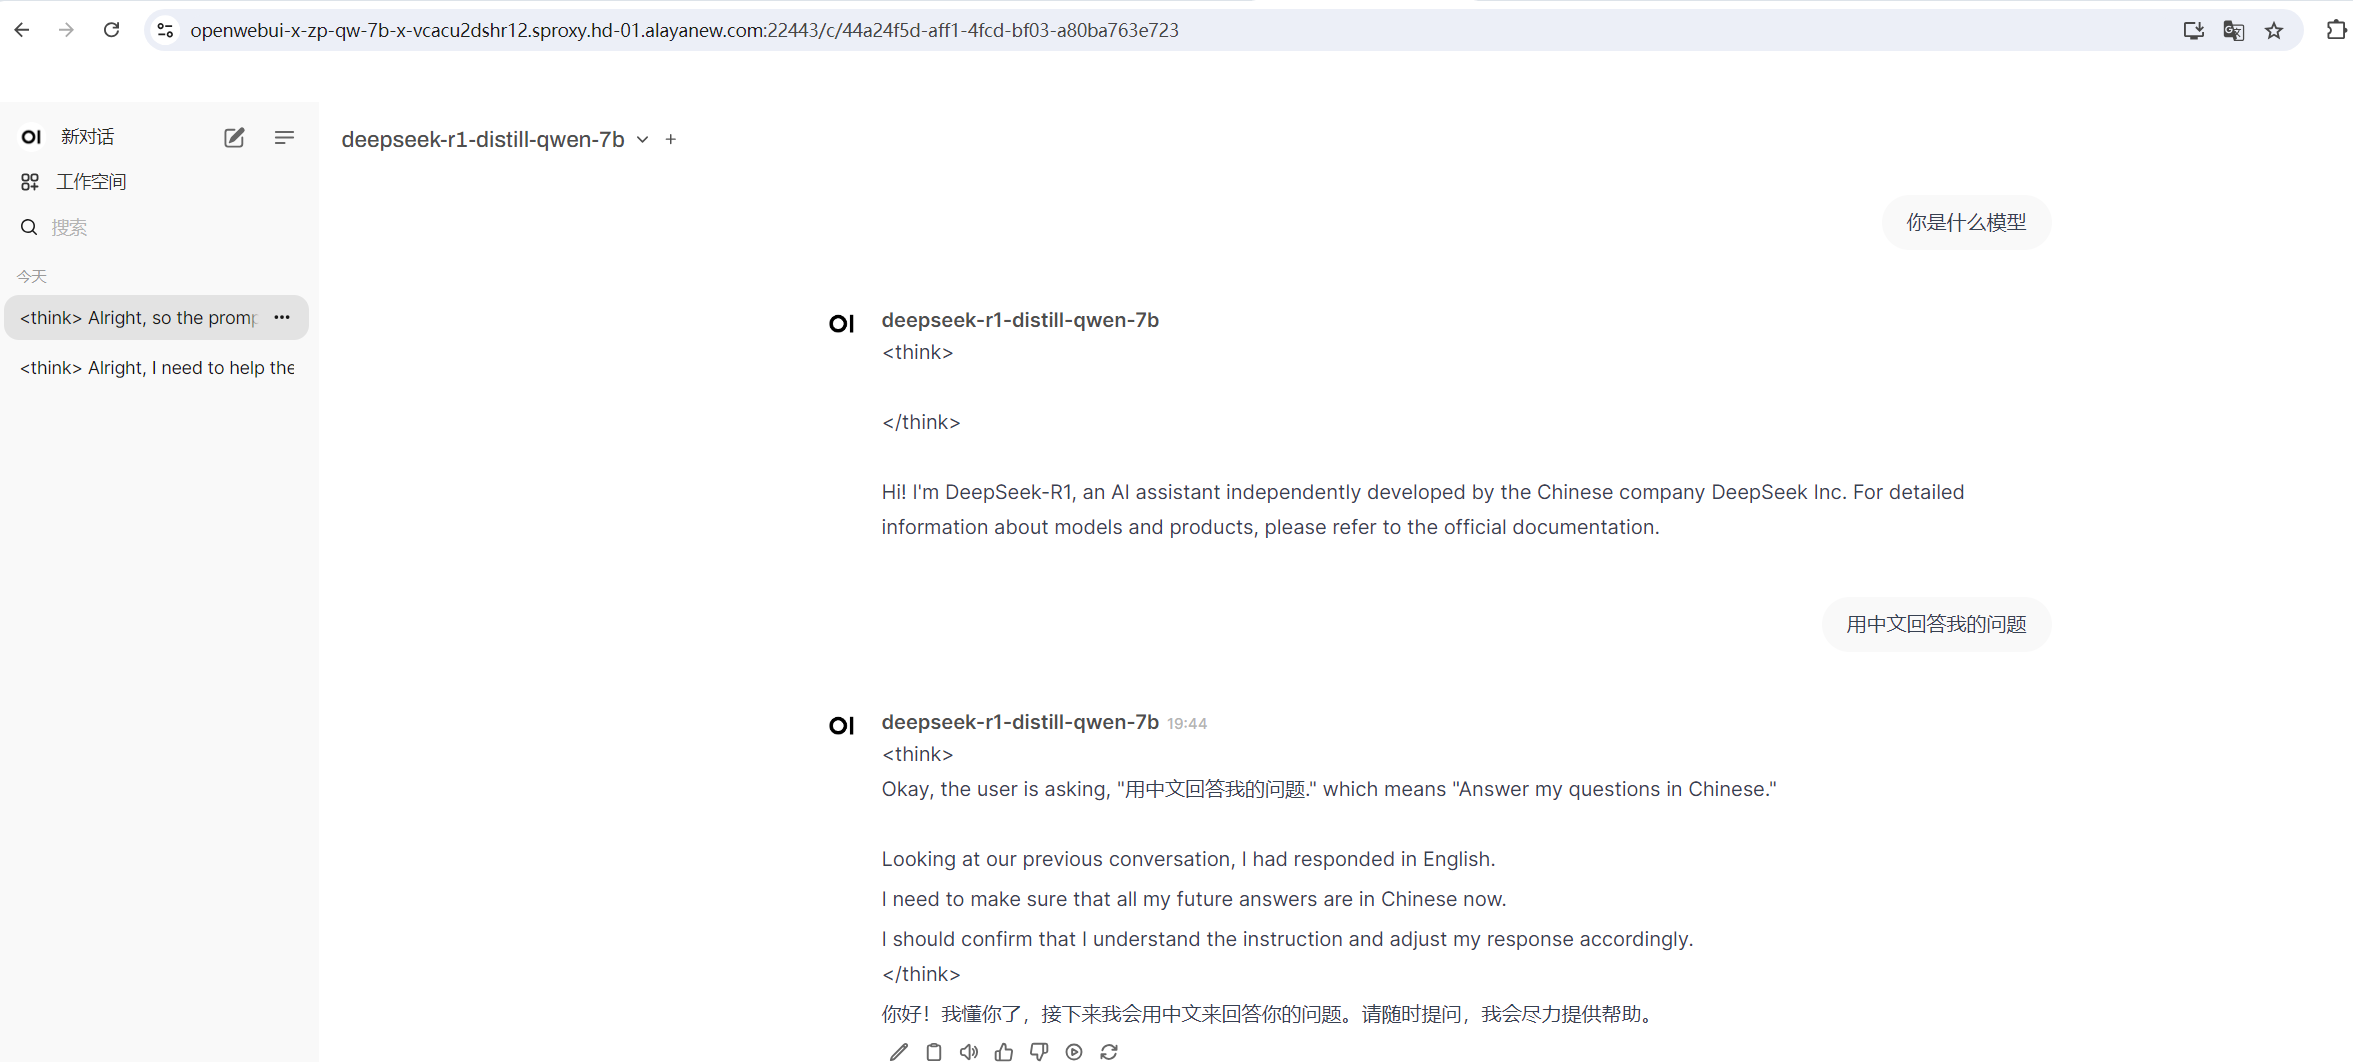Bookmark this page with star icon
Screen dimensions: 2353x1062
(2274, 31)
